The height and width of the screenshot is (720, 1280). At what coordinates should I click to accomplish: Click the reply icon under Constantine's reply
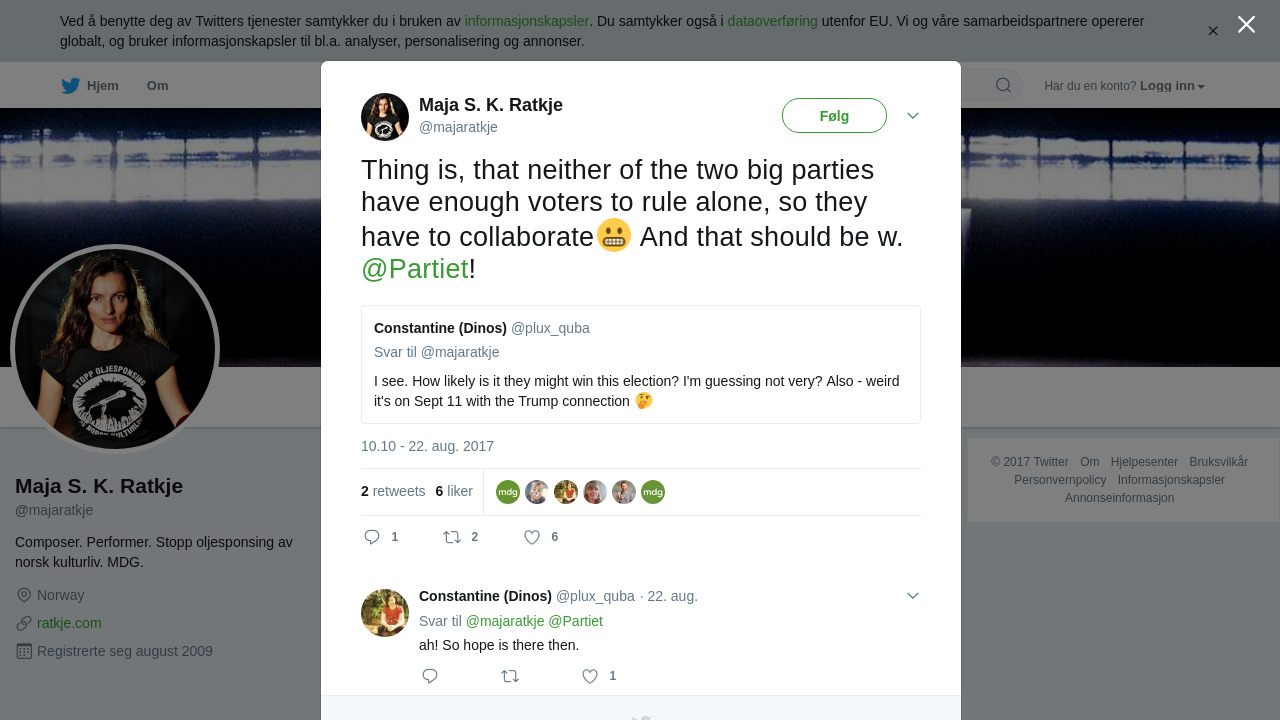(430, 676)
